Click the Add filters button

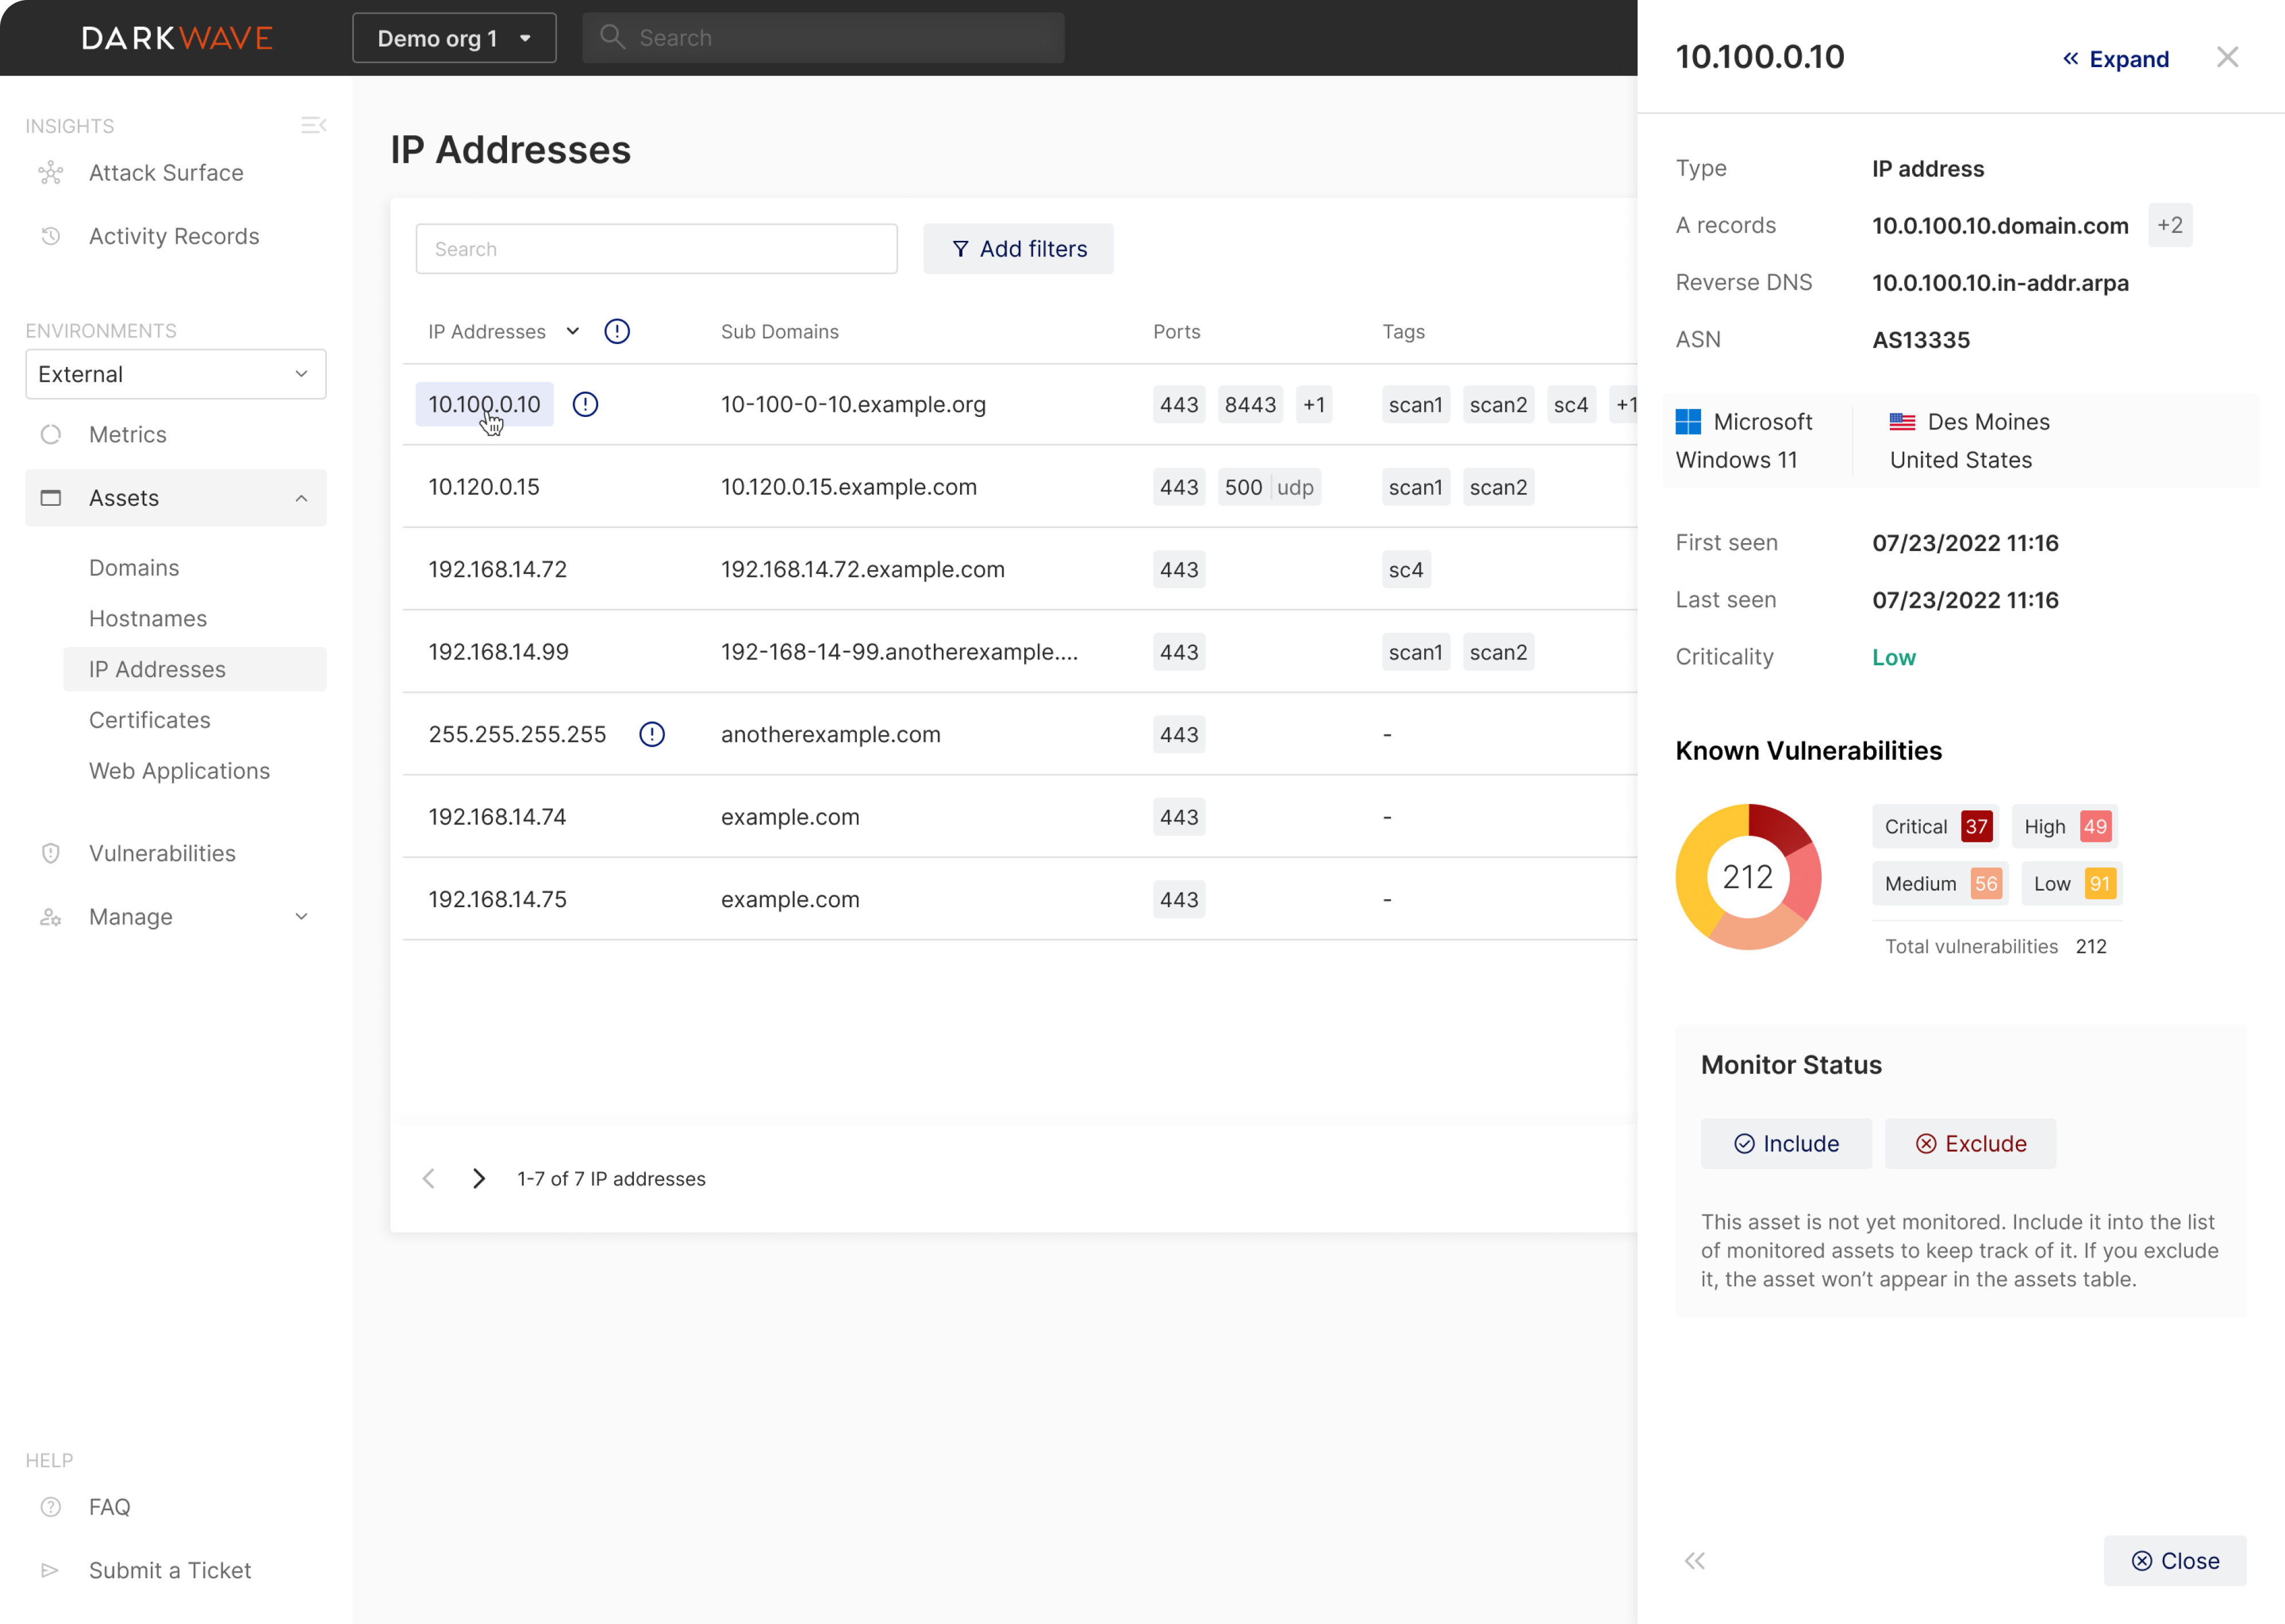(x=1018, y=248)
